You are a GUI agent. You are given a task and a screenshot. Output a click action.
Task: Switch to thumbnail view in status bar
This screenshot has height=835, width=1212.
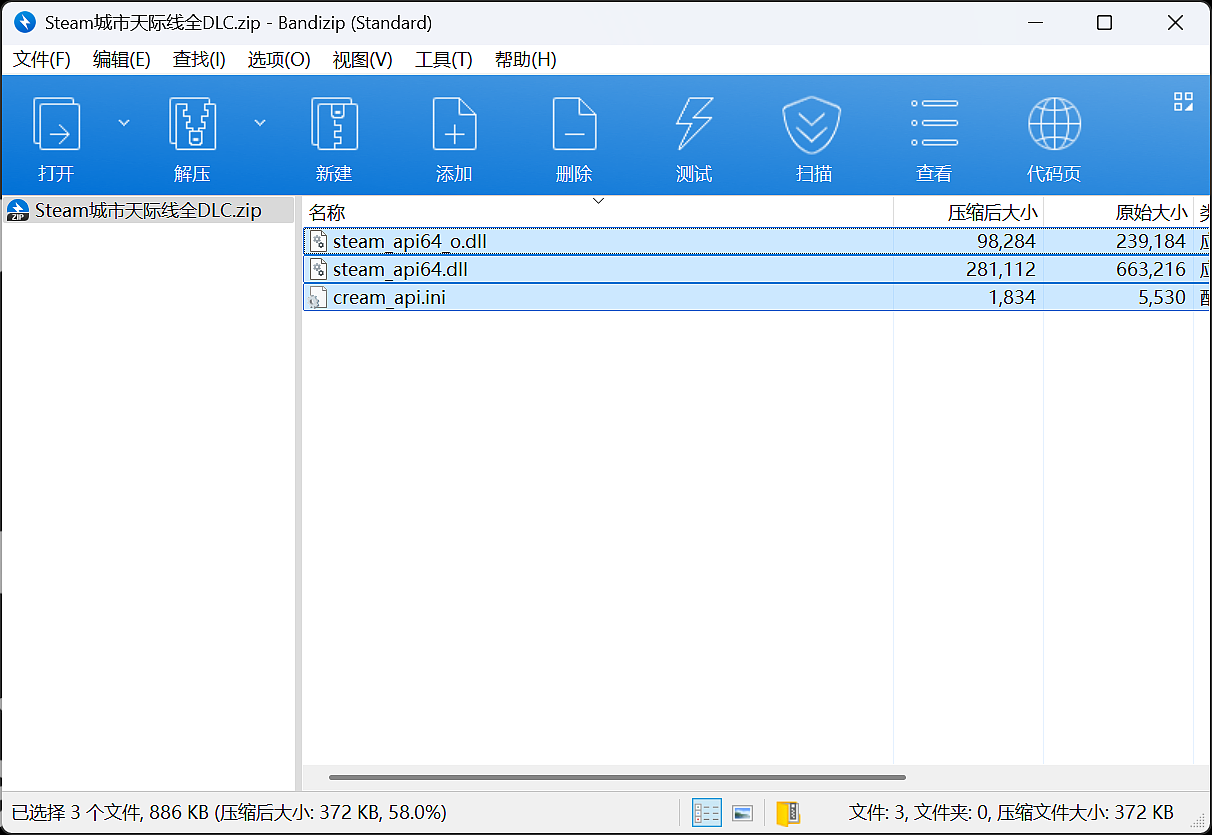pos(742,813)
